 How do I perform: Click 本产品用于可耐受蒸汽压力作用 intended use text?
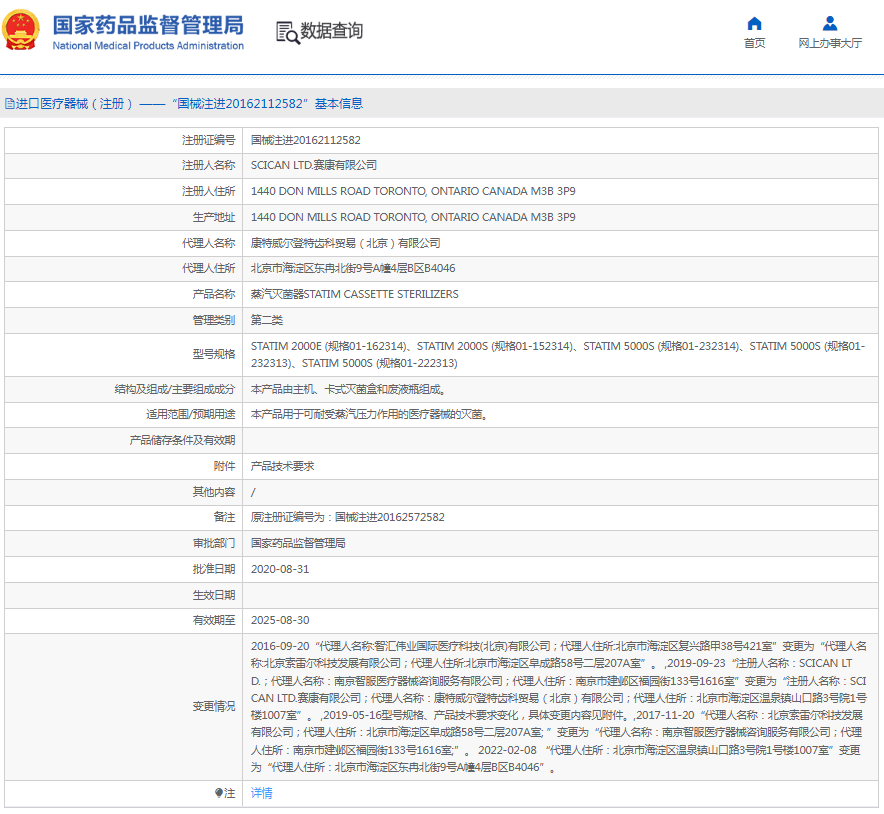tap(369, 414)
